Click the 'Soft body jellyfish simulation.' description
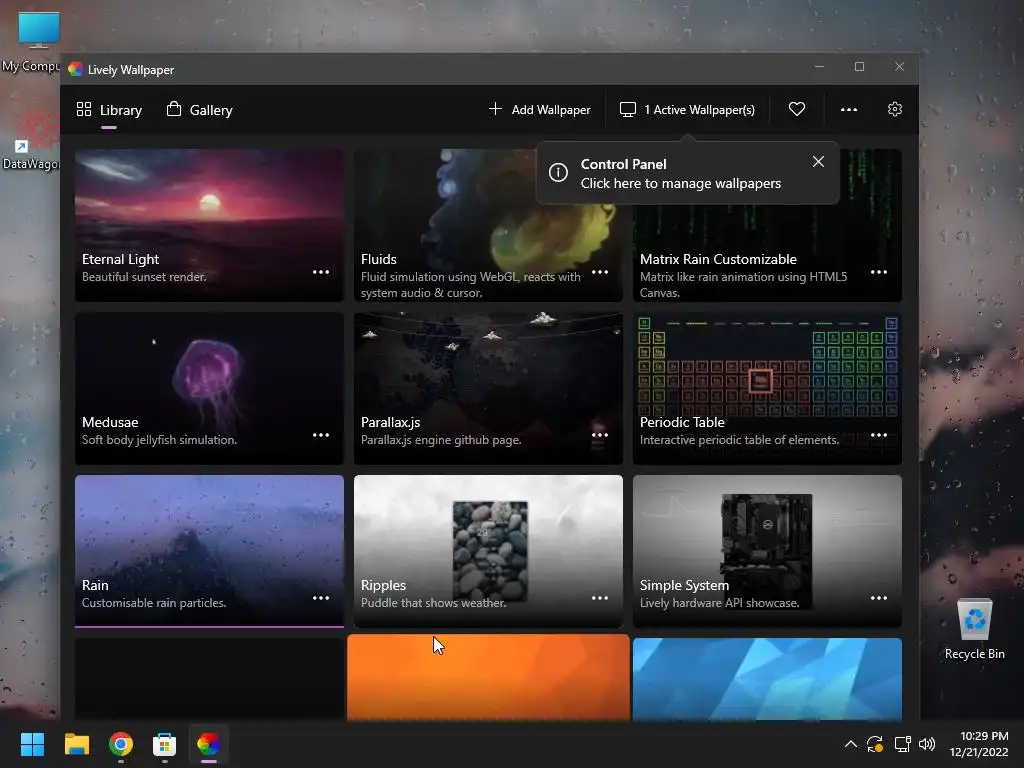 pos(159,440)
